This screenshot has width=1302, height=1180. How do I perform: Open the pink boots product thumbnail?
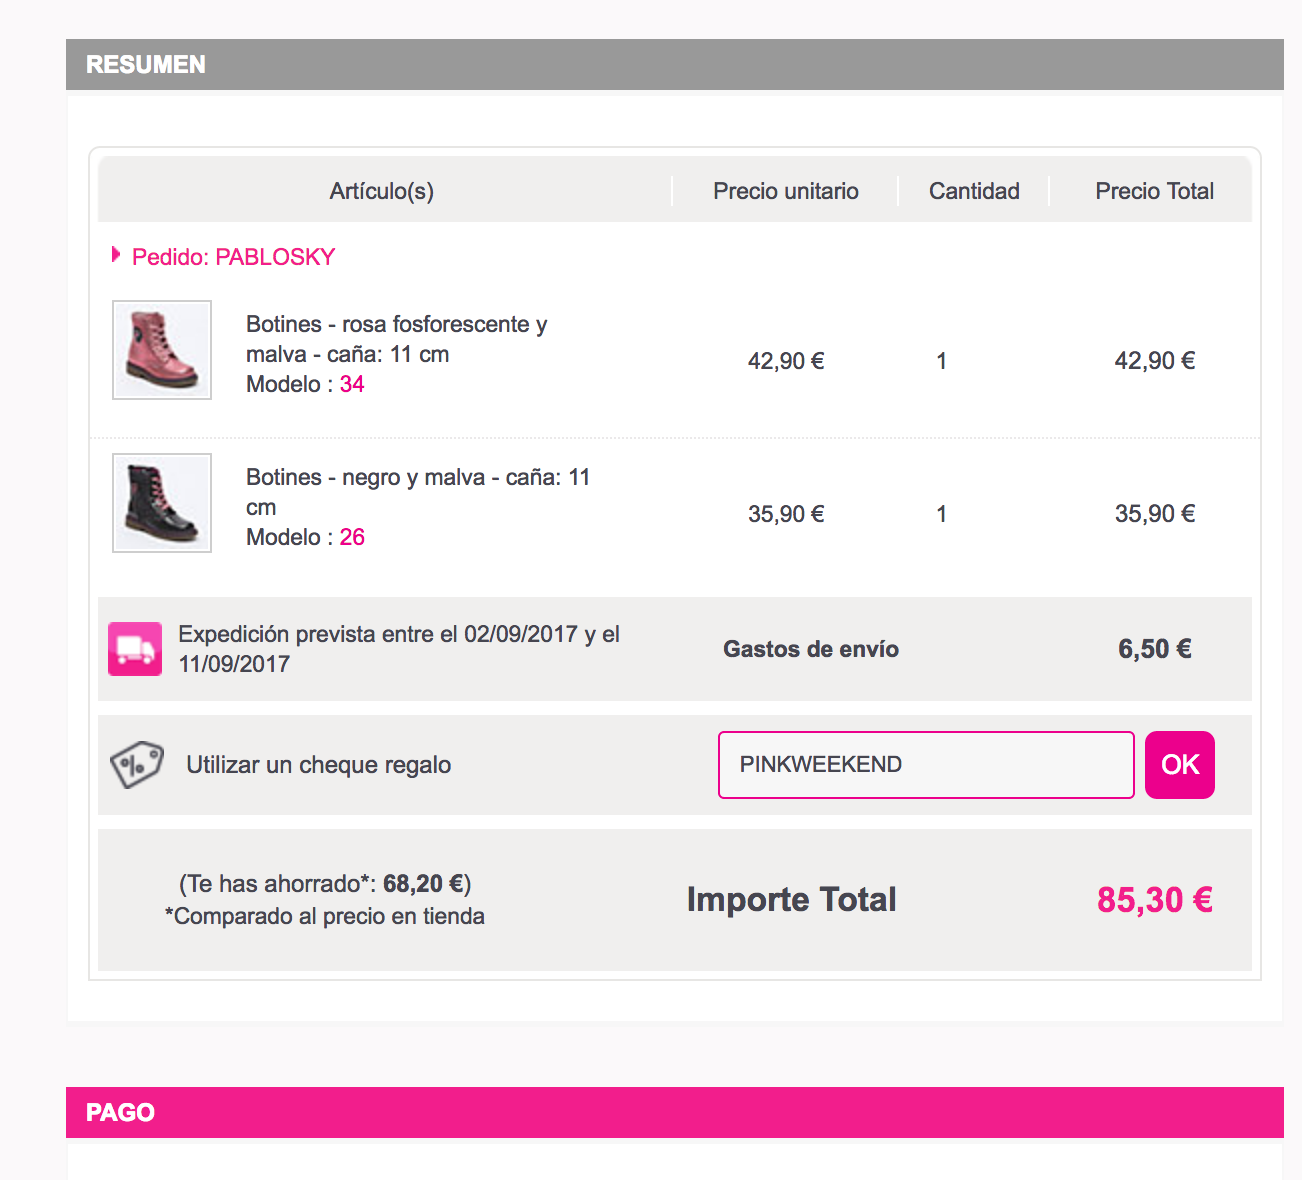162,350
